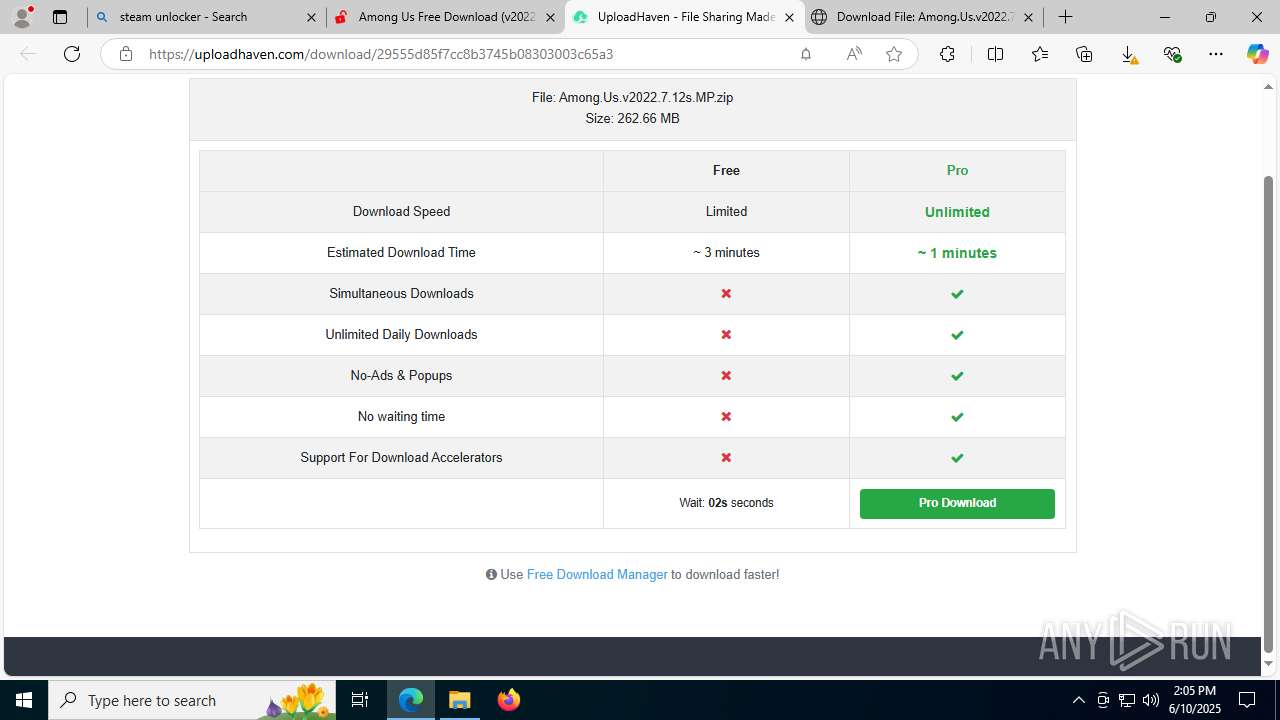1280x720 pixels.
Task: Open the Free Download Manager link
Action: click(597, 574)
